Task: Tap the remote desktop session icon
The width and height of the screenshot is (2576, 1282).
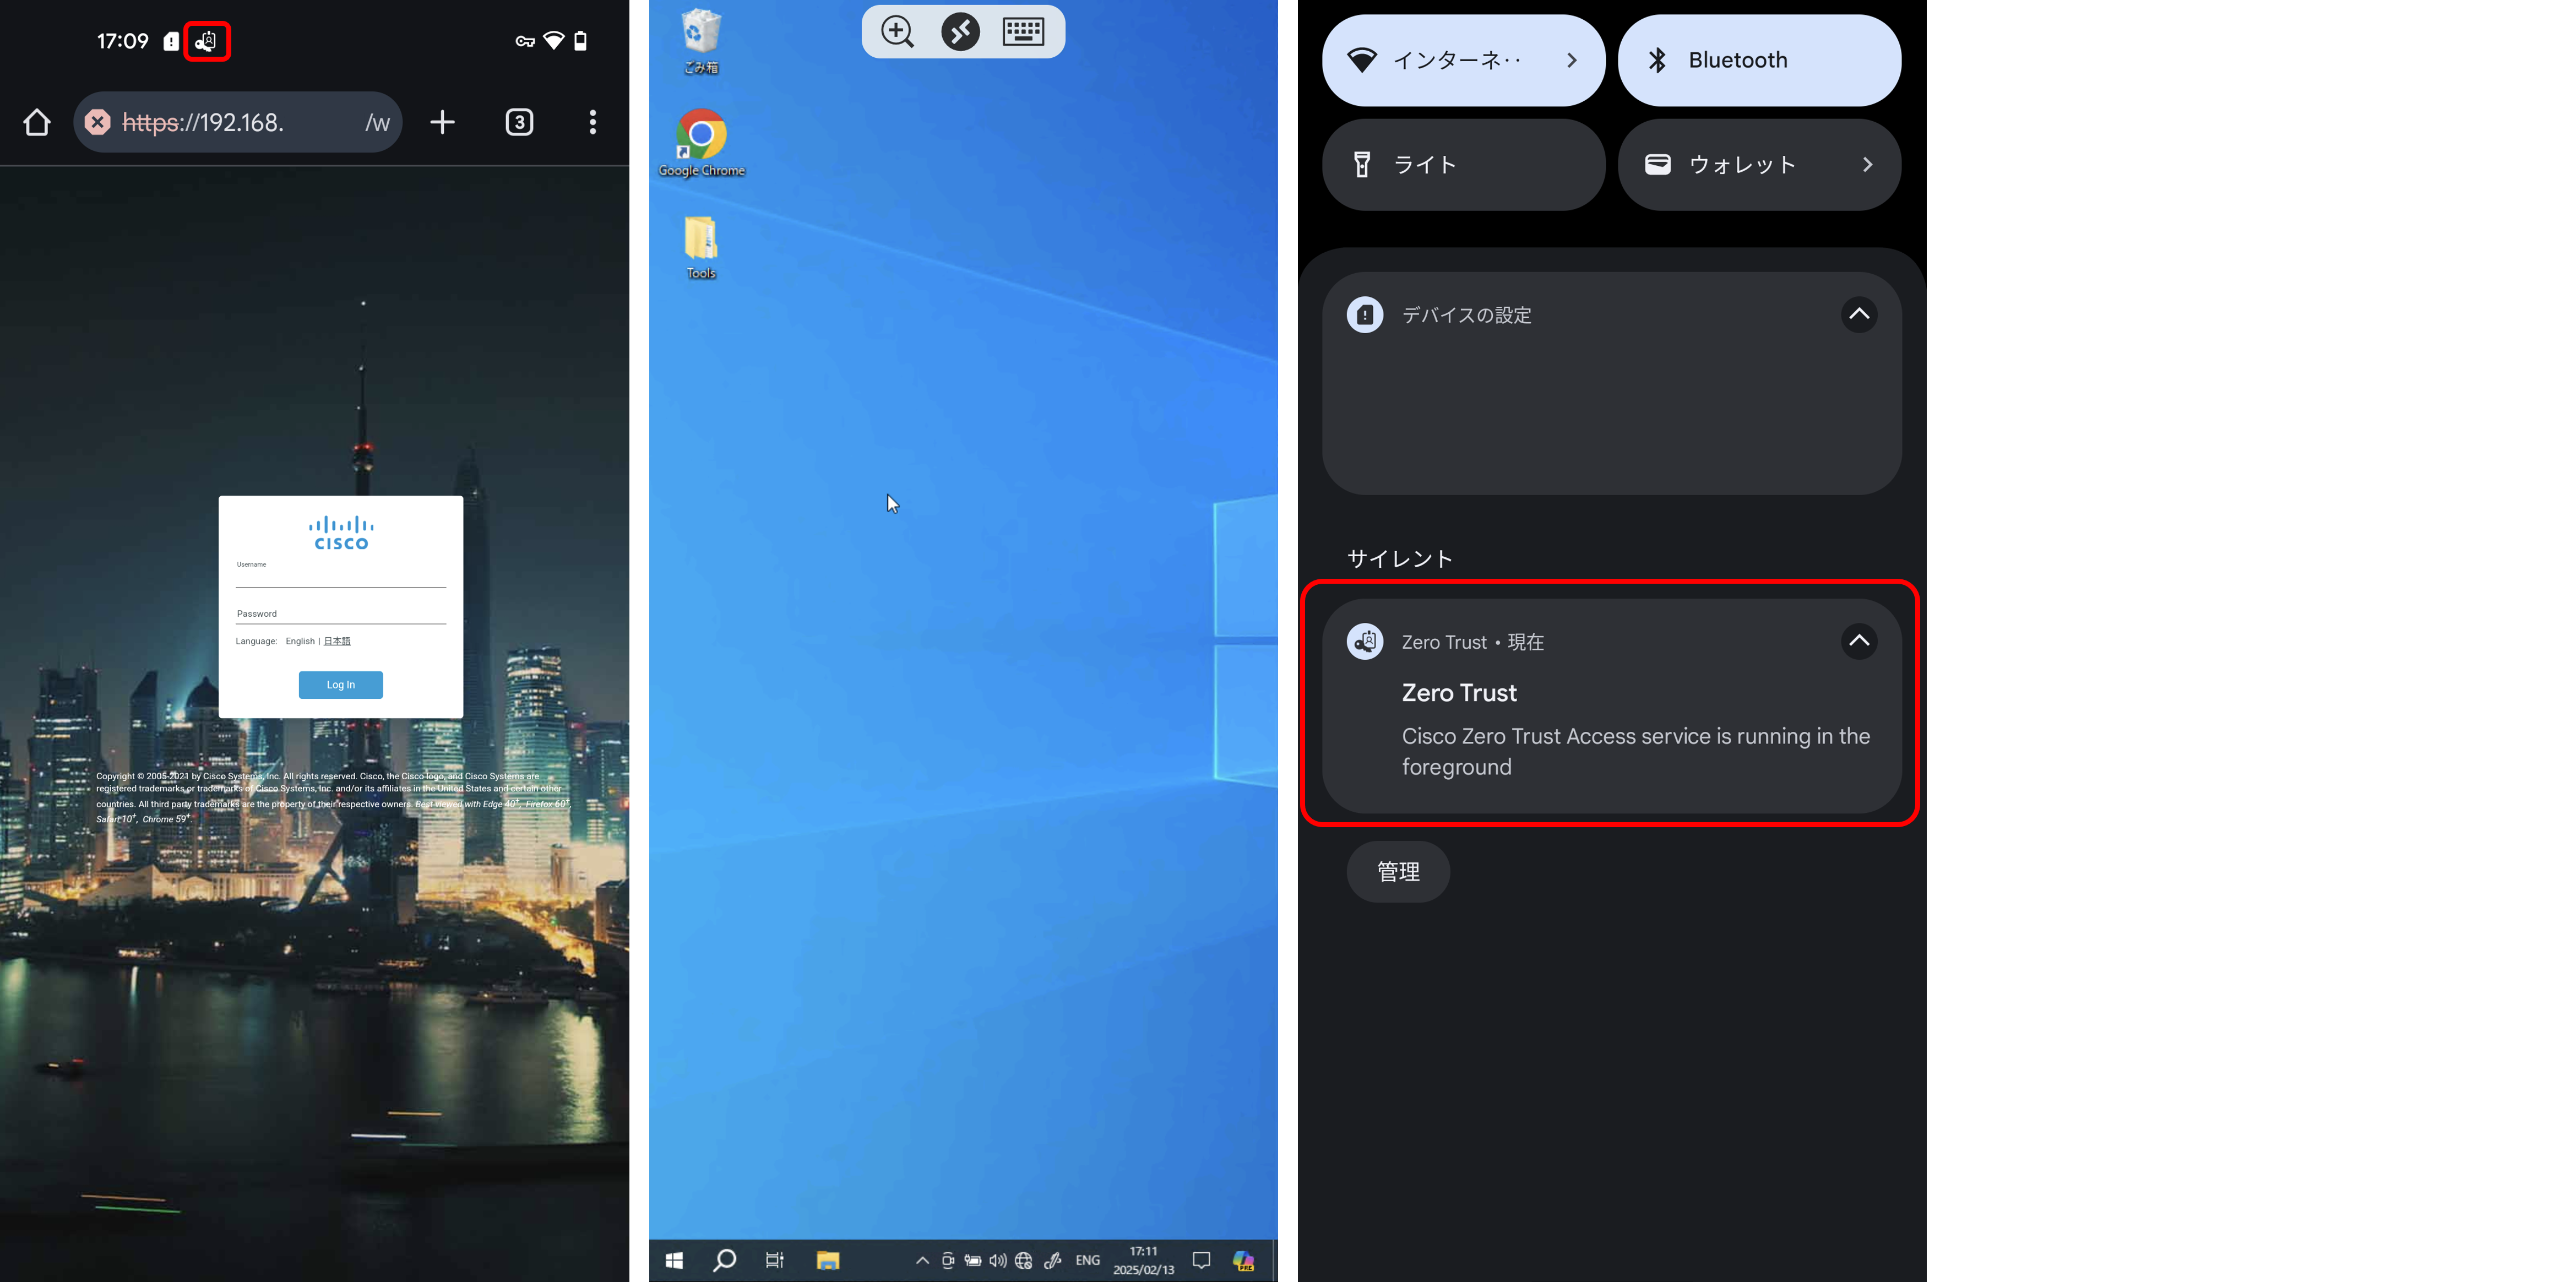Action: click(x=960, y=31)
